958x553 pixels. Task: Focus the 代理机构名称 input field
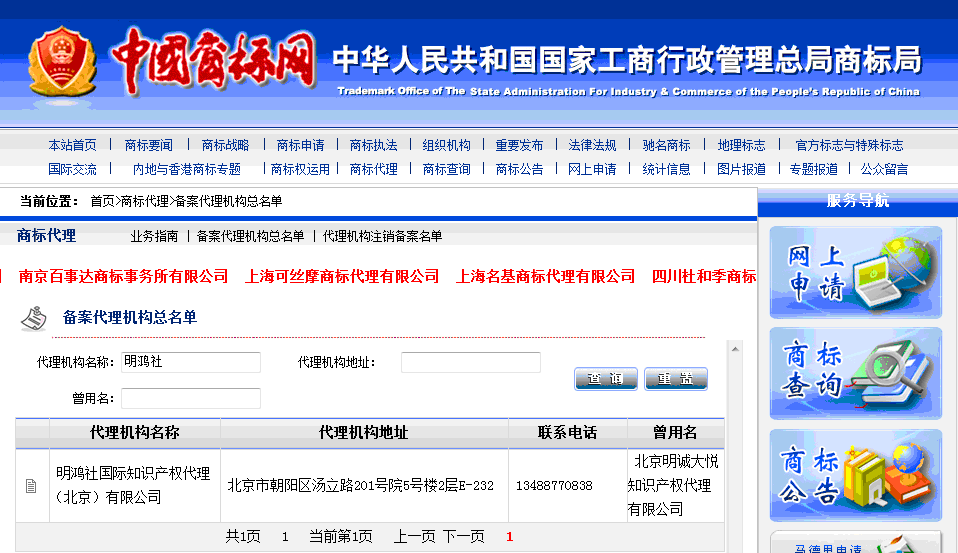click(190, 362)
